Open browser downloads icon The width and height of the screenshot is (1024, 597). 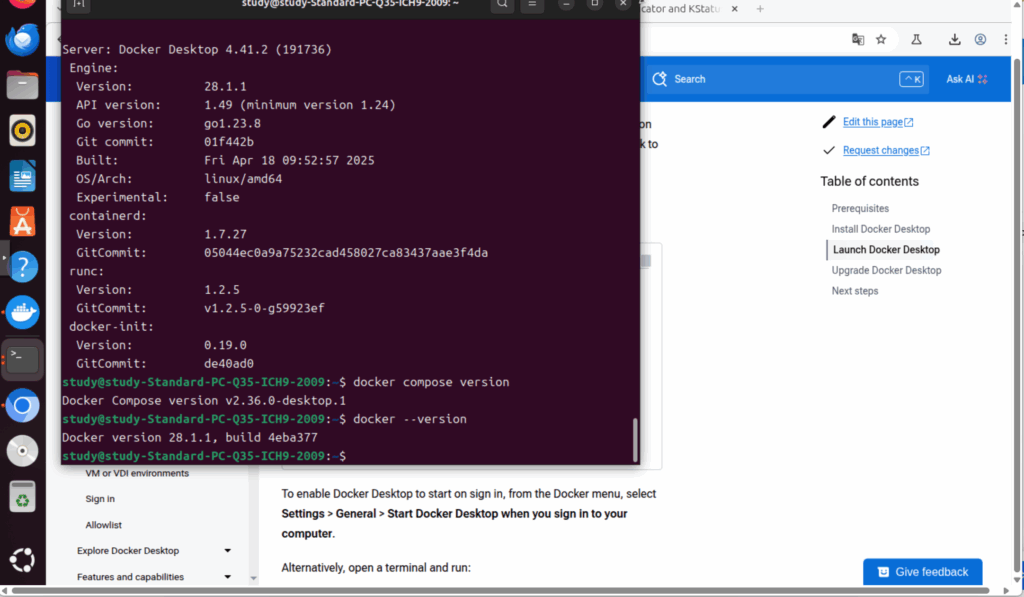[954, 40]
